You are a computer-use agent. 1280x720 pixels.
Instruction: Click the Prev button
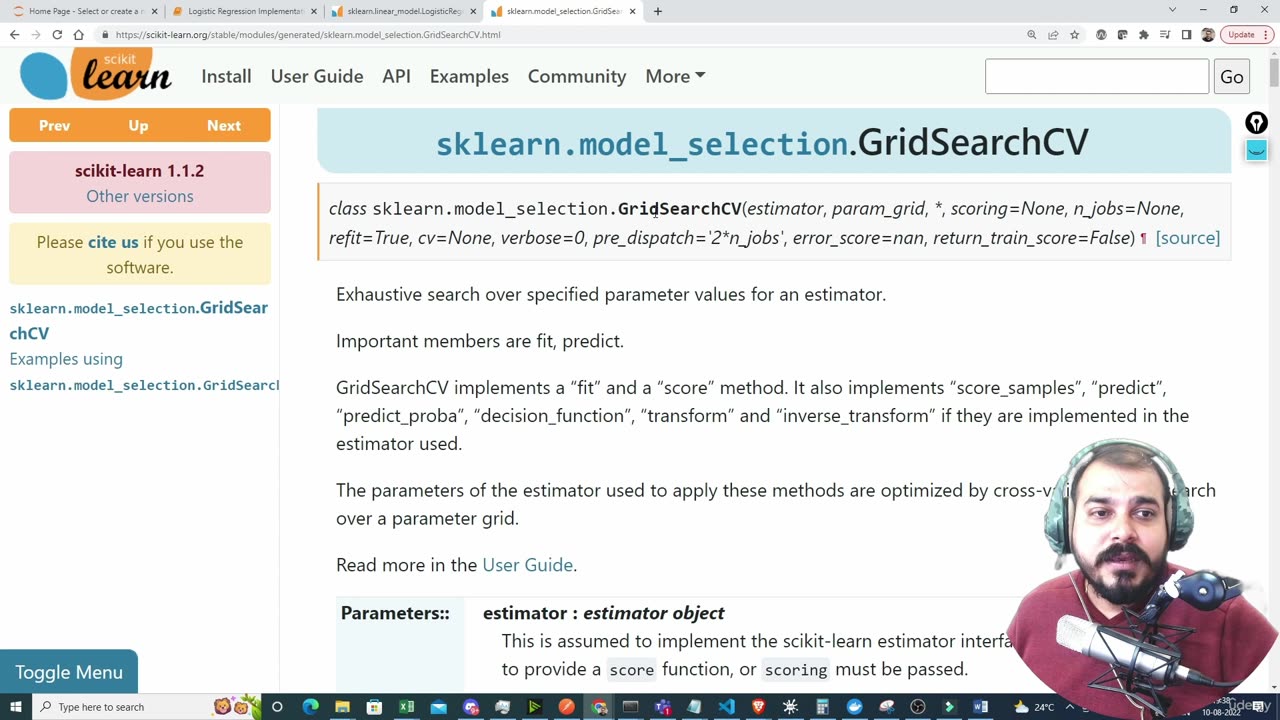click(x=54, y=125)
